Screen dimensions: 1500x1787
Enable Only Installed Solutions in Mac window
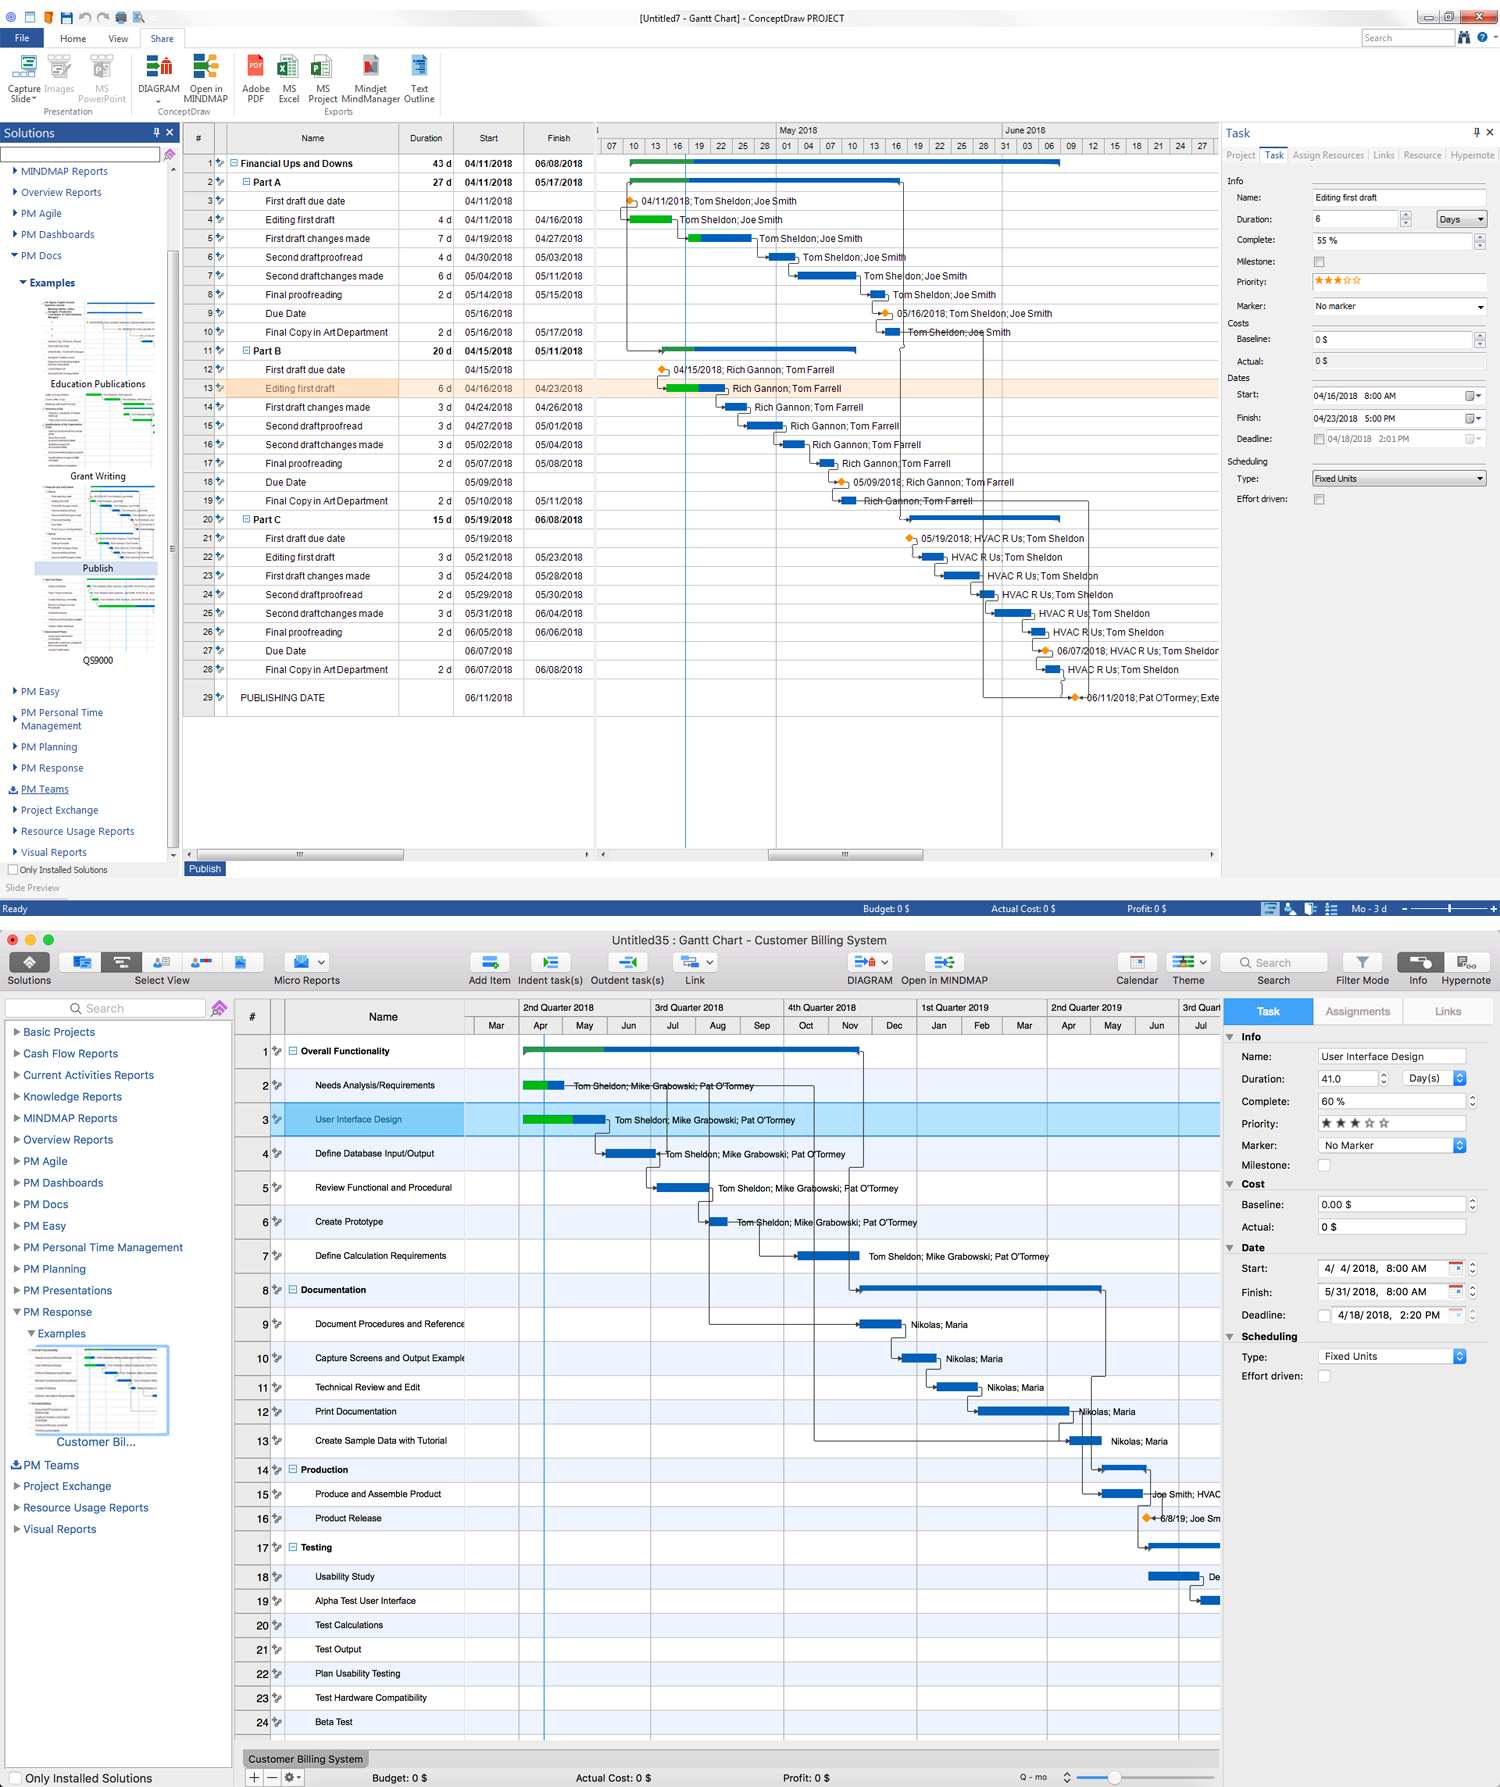tap(15, 1778)
